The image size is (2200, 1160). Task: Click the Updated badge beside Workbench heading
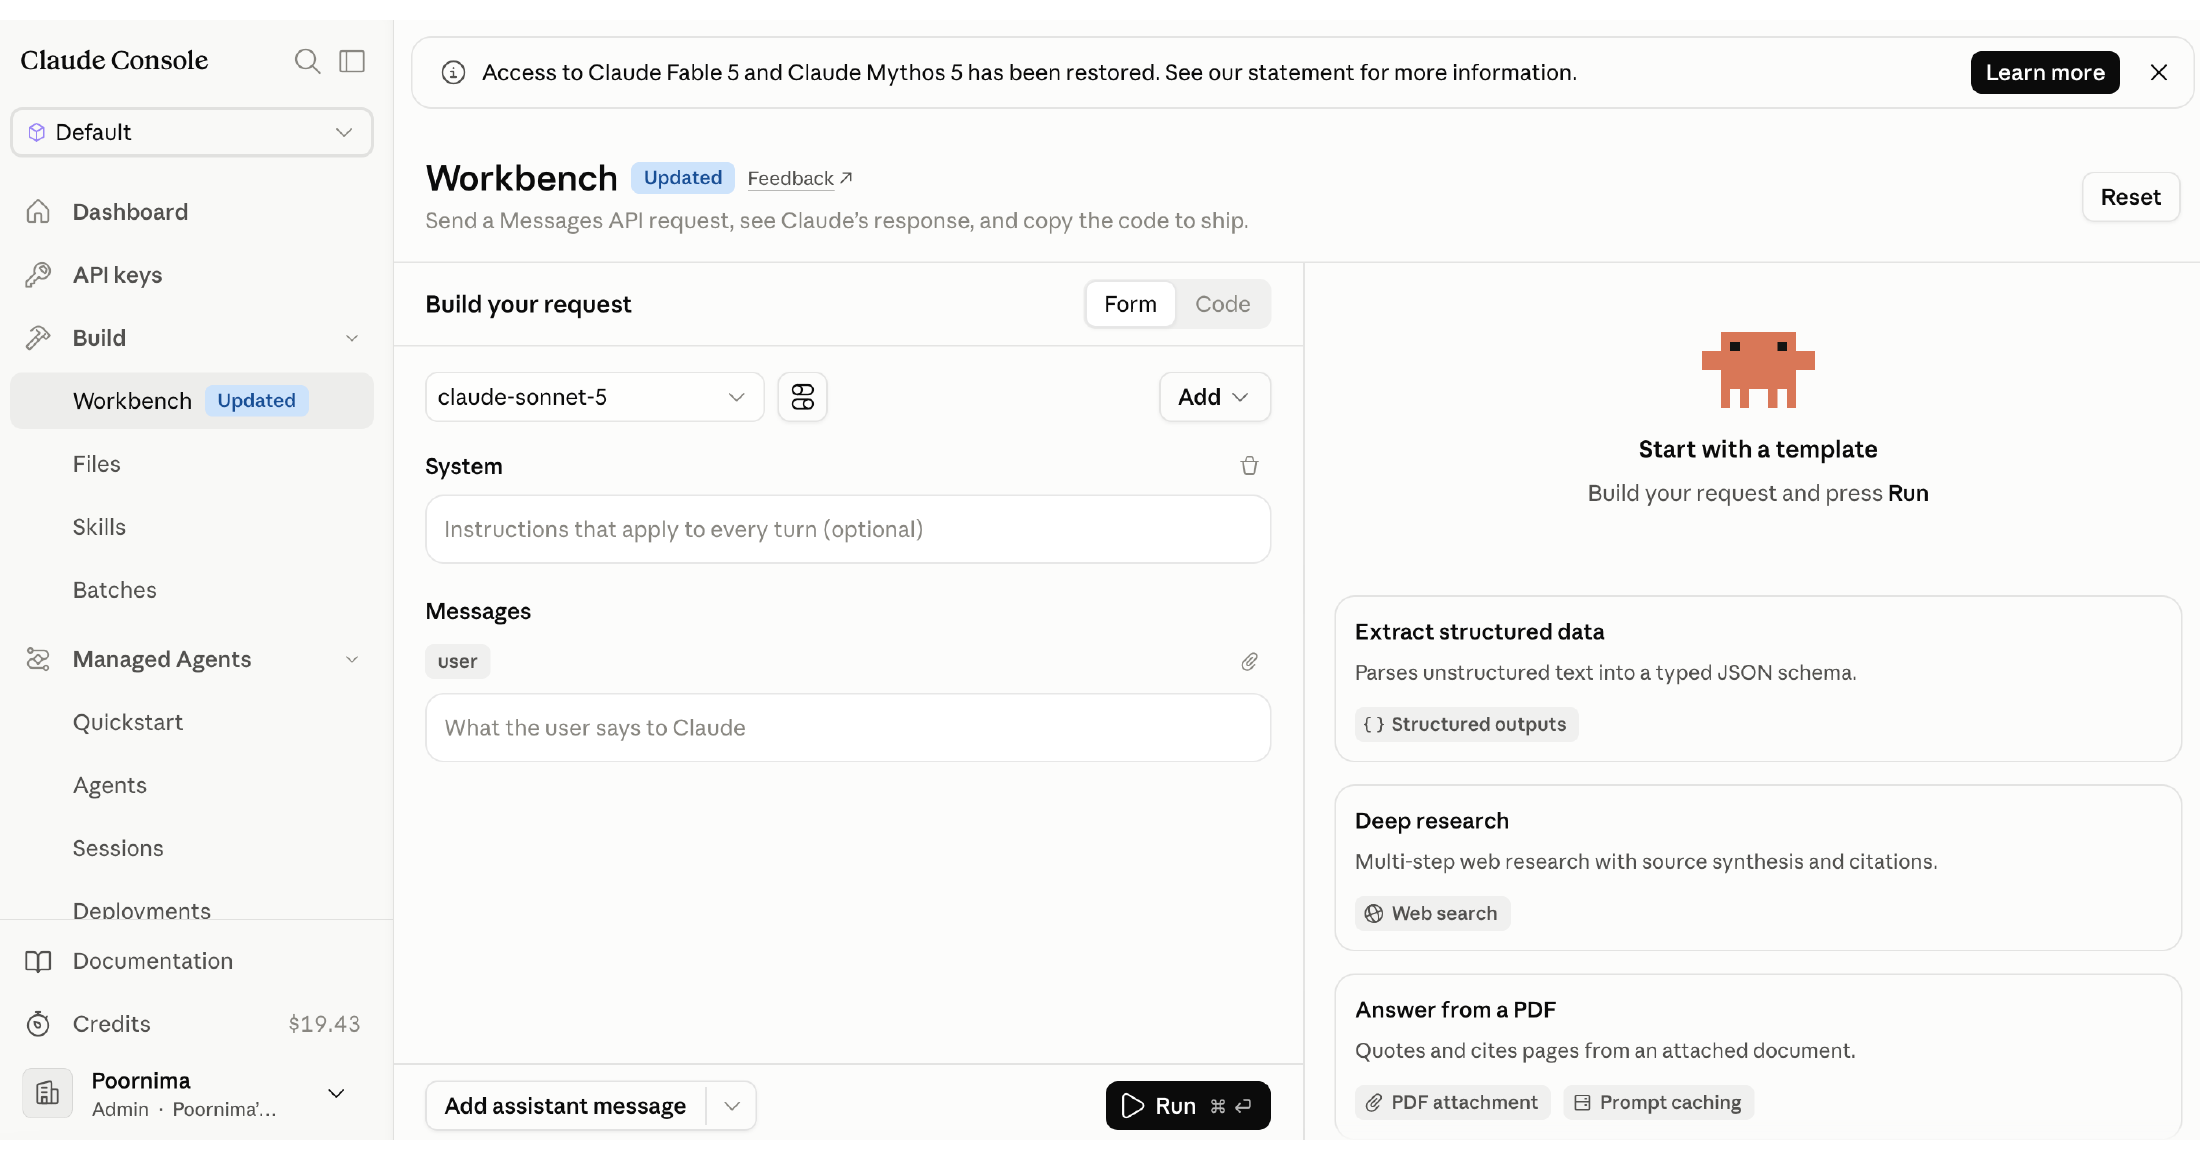tap(682, 178)
